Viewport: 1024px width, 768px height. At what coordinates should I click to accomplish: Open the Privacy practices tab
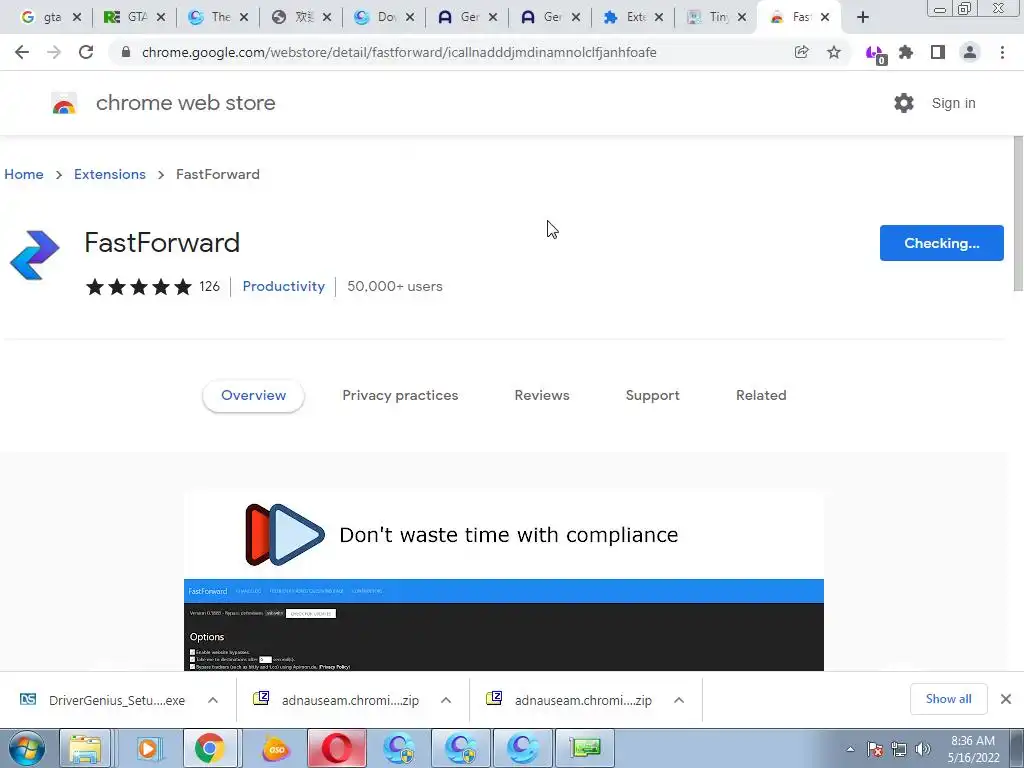400,395
